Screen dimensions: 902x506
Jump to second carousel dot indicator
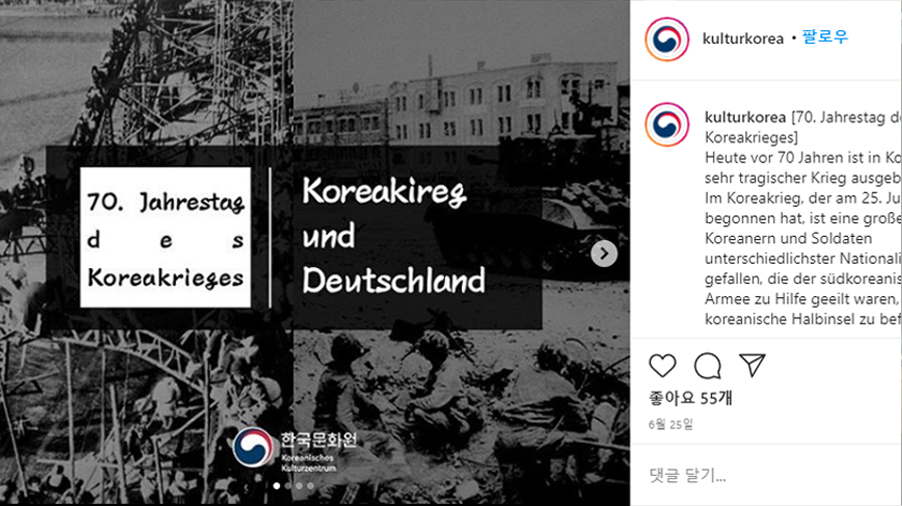click(x=288, y=486)
